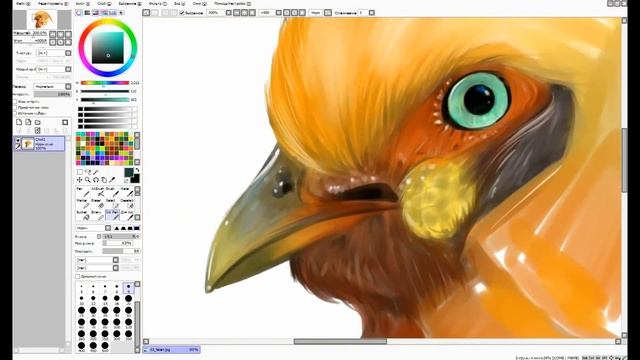The height and width of the screenshot is (360, 640).
Task: Choose brush size preset 20
Action: pos(128,299)
